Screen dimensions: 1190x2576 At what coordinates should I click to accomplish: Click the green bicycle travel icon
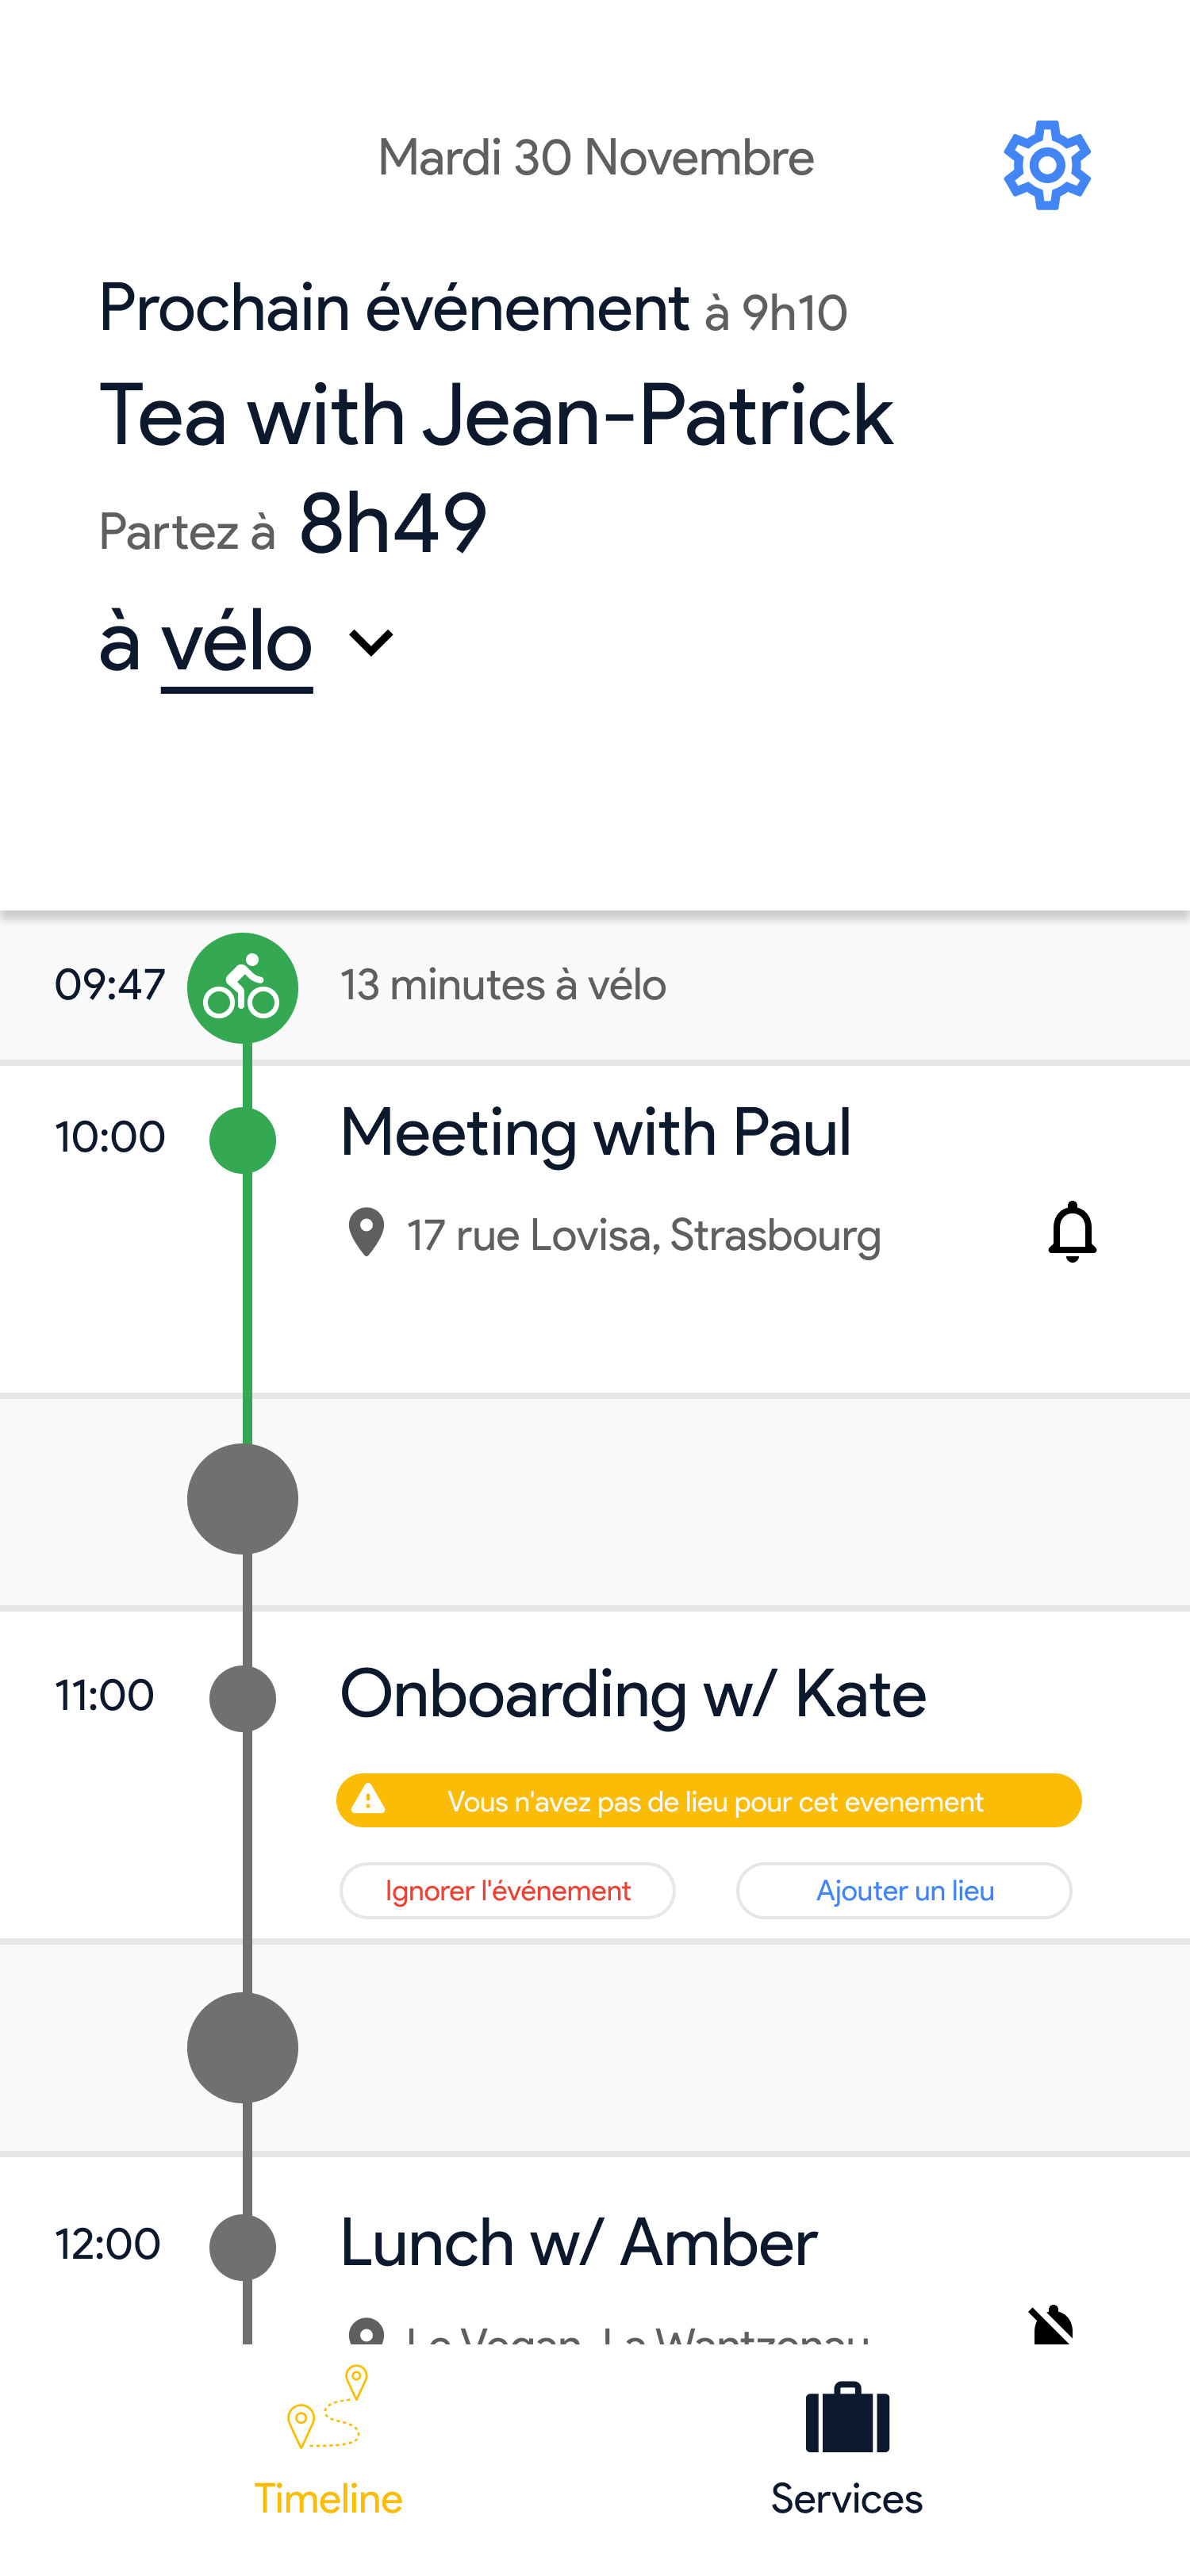tap(242, 988)
